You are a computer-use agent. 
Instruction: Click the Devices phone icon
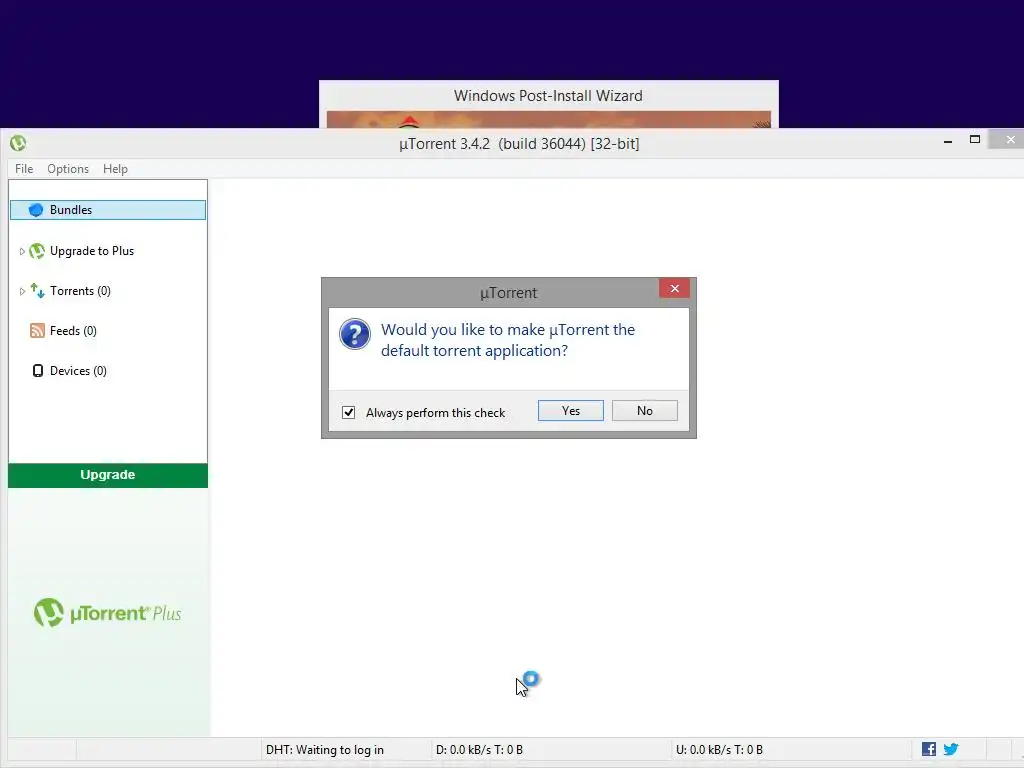tap(38, 371)
